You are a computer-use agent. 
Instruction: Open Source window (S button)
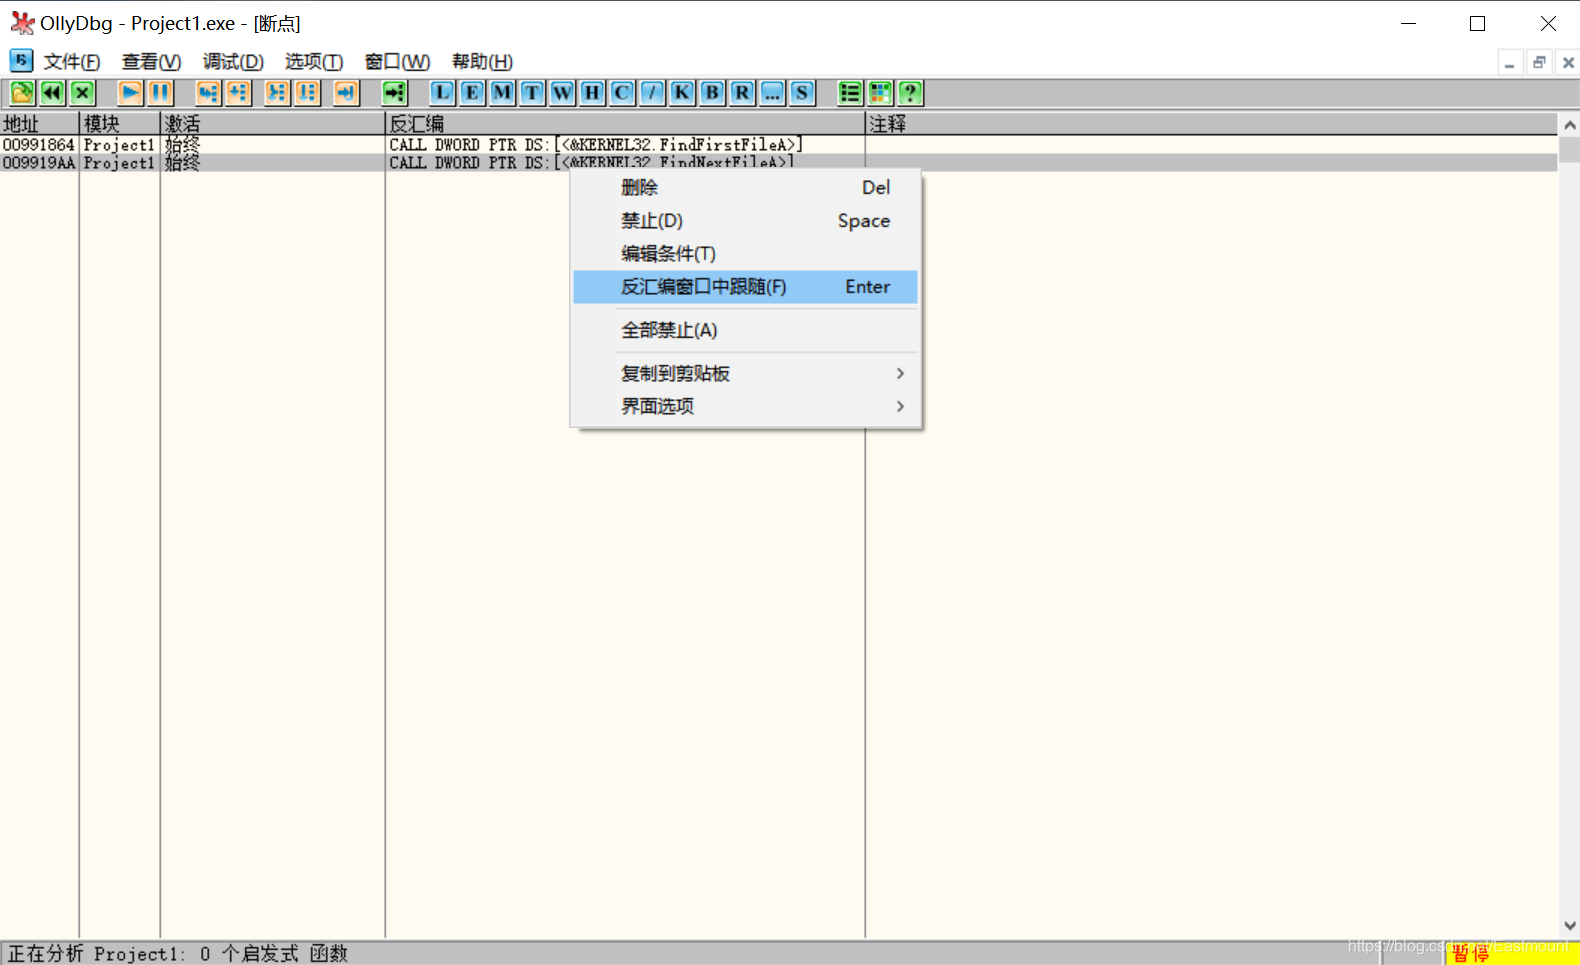802,93
